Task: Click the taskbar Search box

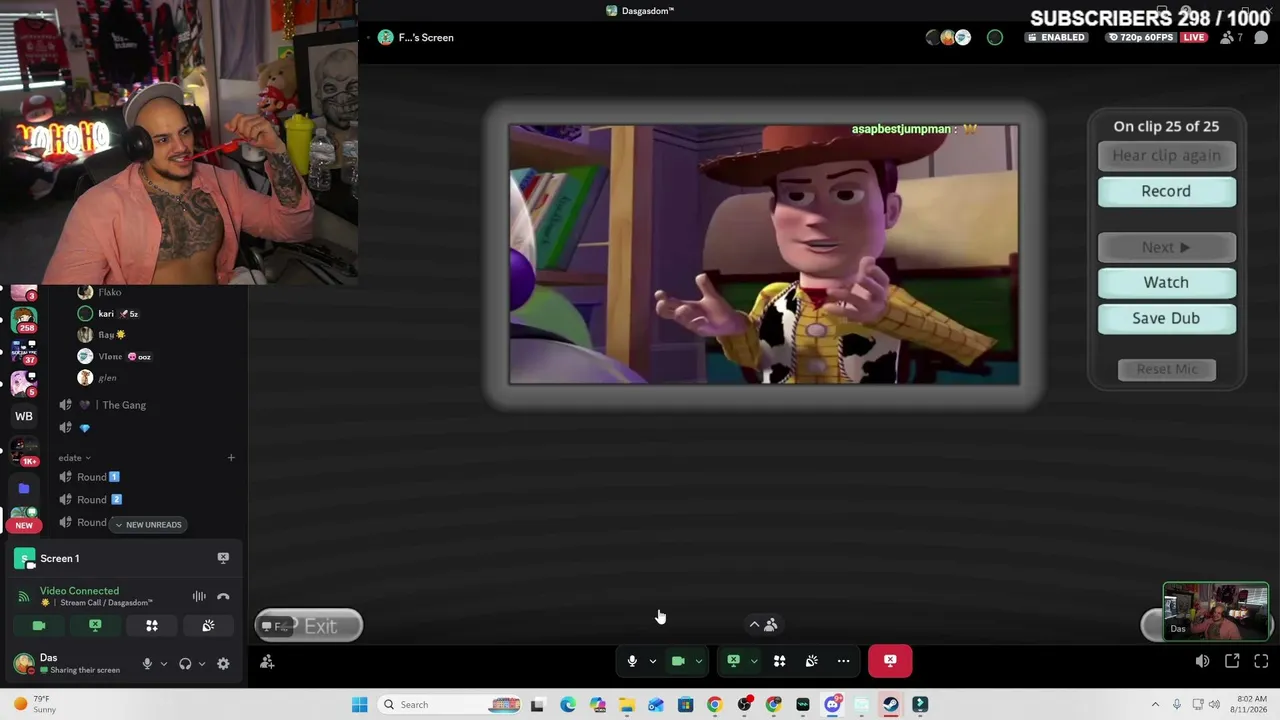Action: (450, 705)
